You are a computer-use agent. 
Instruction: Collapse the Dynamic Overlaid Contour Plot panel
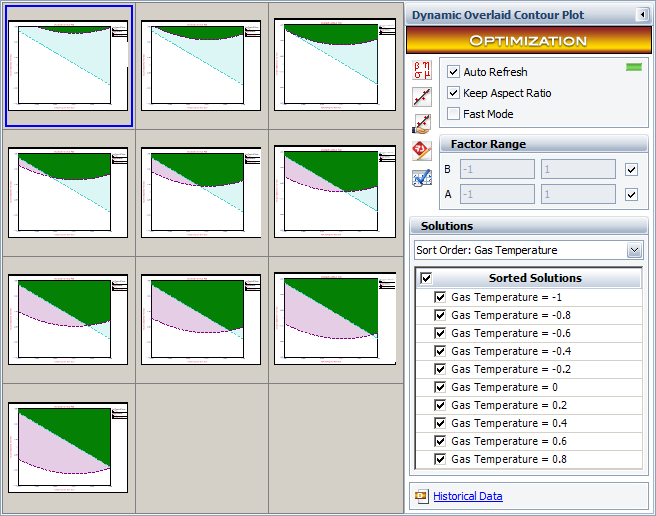(641, 15)
